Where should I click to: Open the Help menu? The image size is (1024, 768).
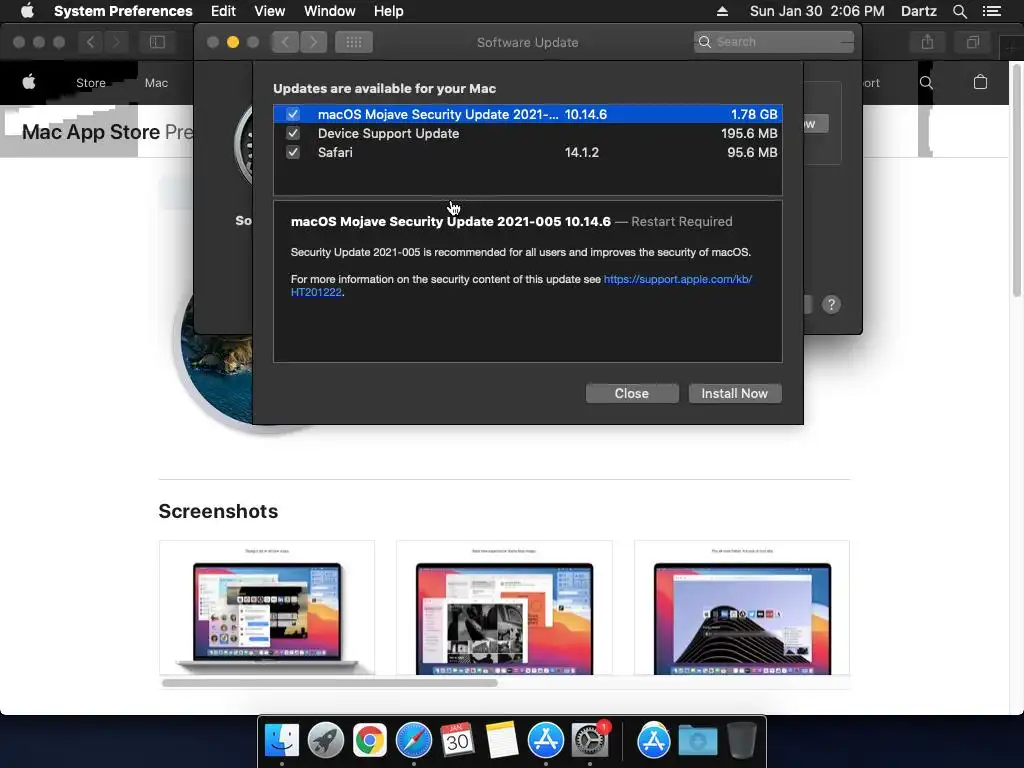pos(389,11)
